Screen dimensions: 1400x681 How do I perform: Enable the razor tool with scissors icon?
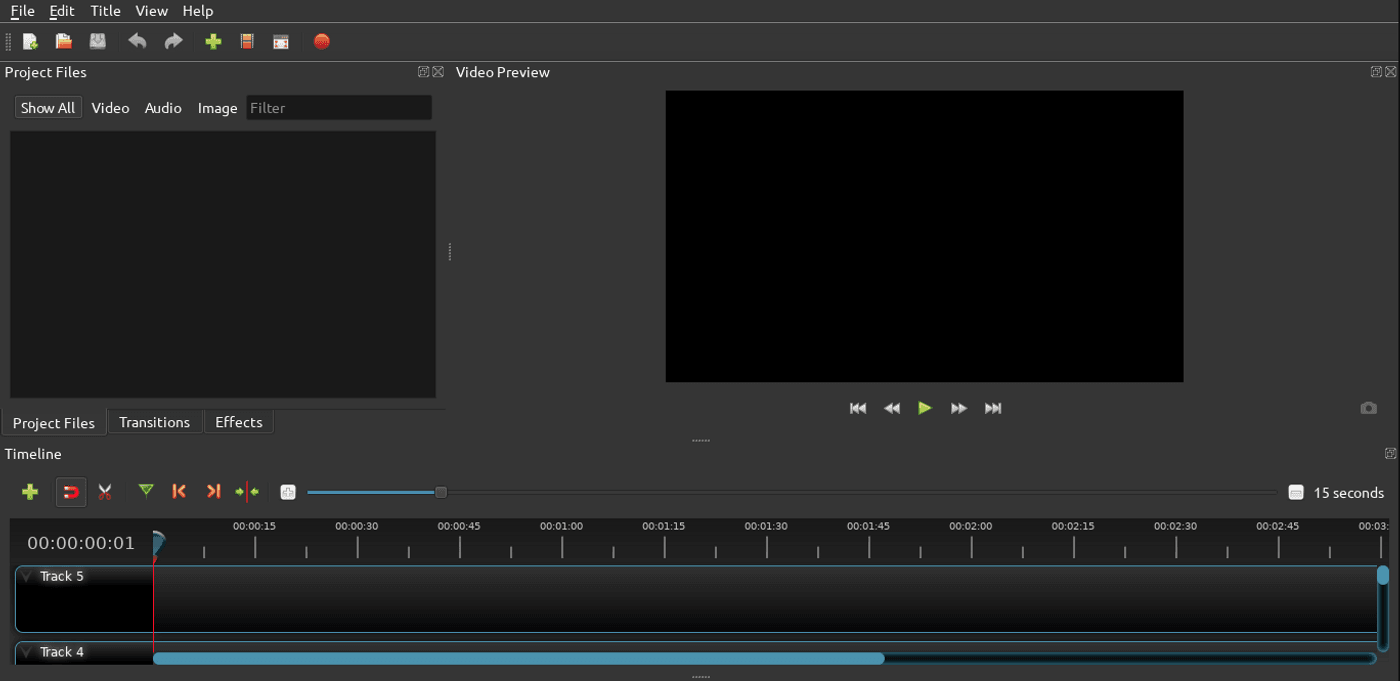105,492
